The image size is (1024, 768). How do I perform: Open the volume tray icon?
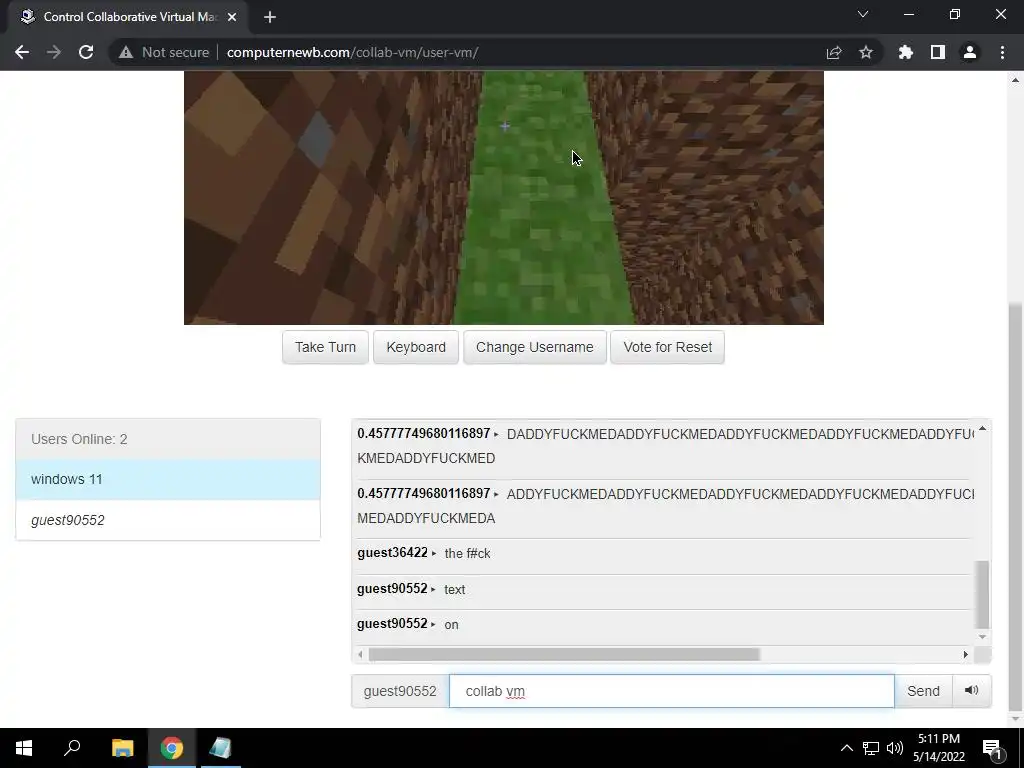(895, 748)
